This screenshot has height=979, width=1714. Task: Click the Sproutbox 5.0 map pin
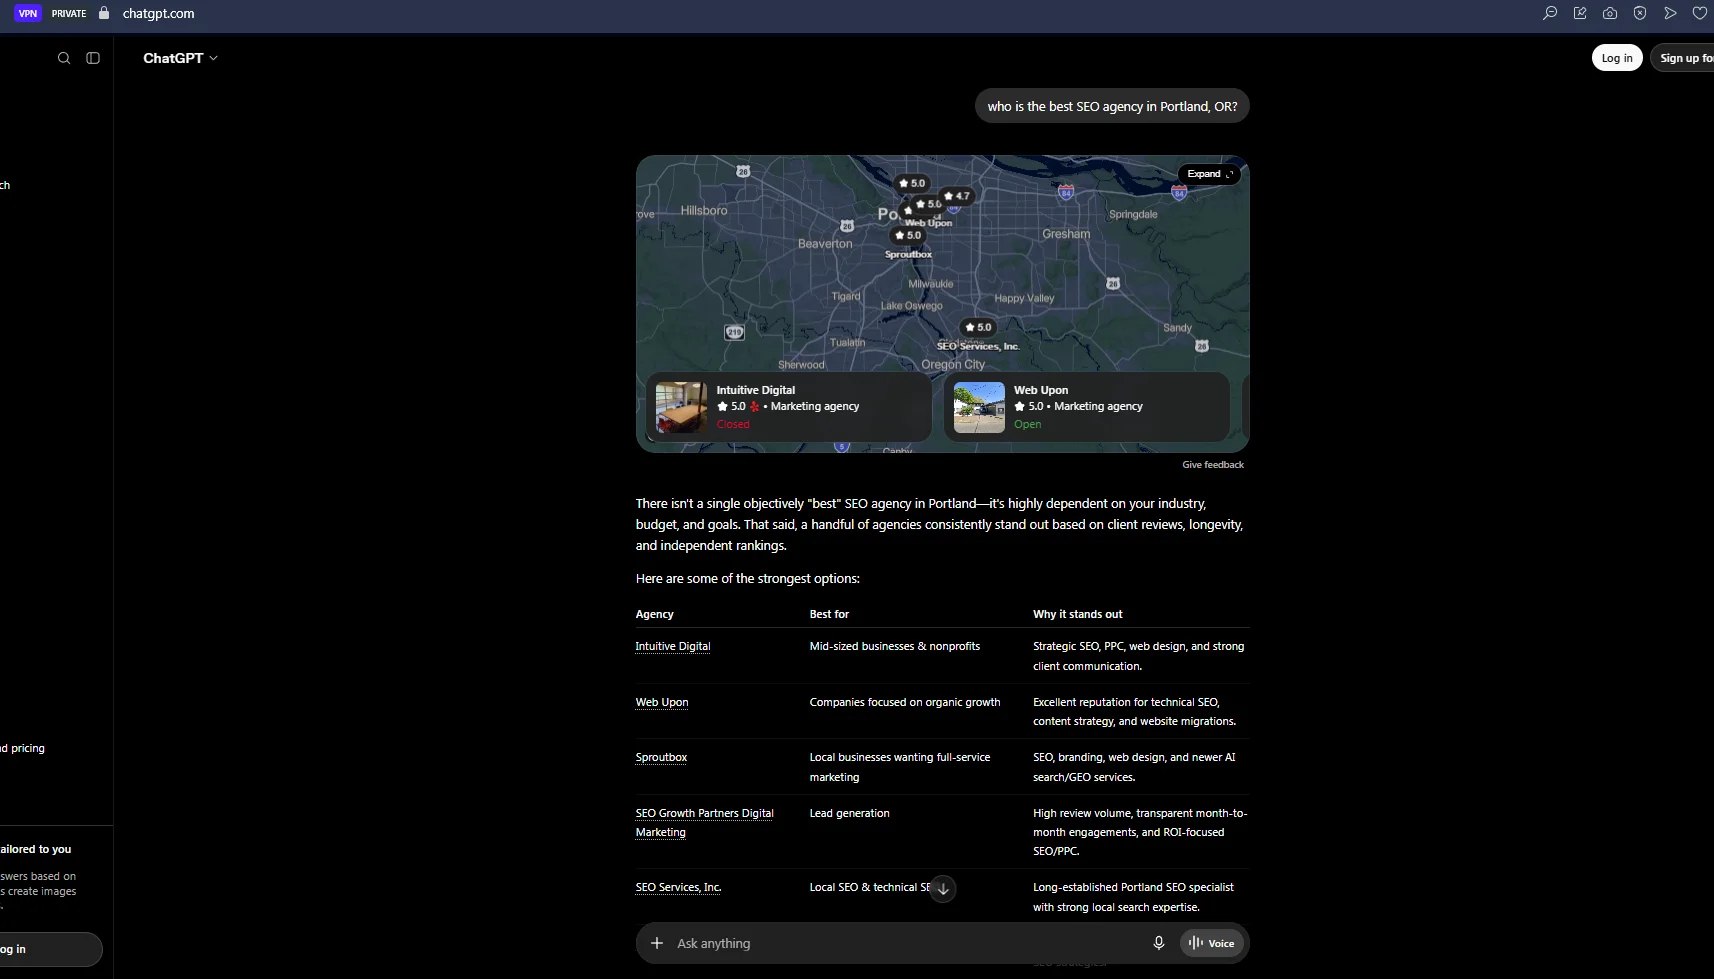pyautogui.click(x=908, y=235)
